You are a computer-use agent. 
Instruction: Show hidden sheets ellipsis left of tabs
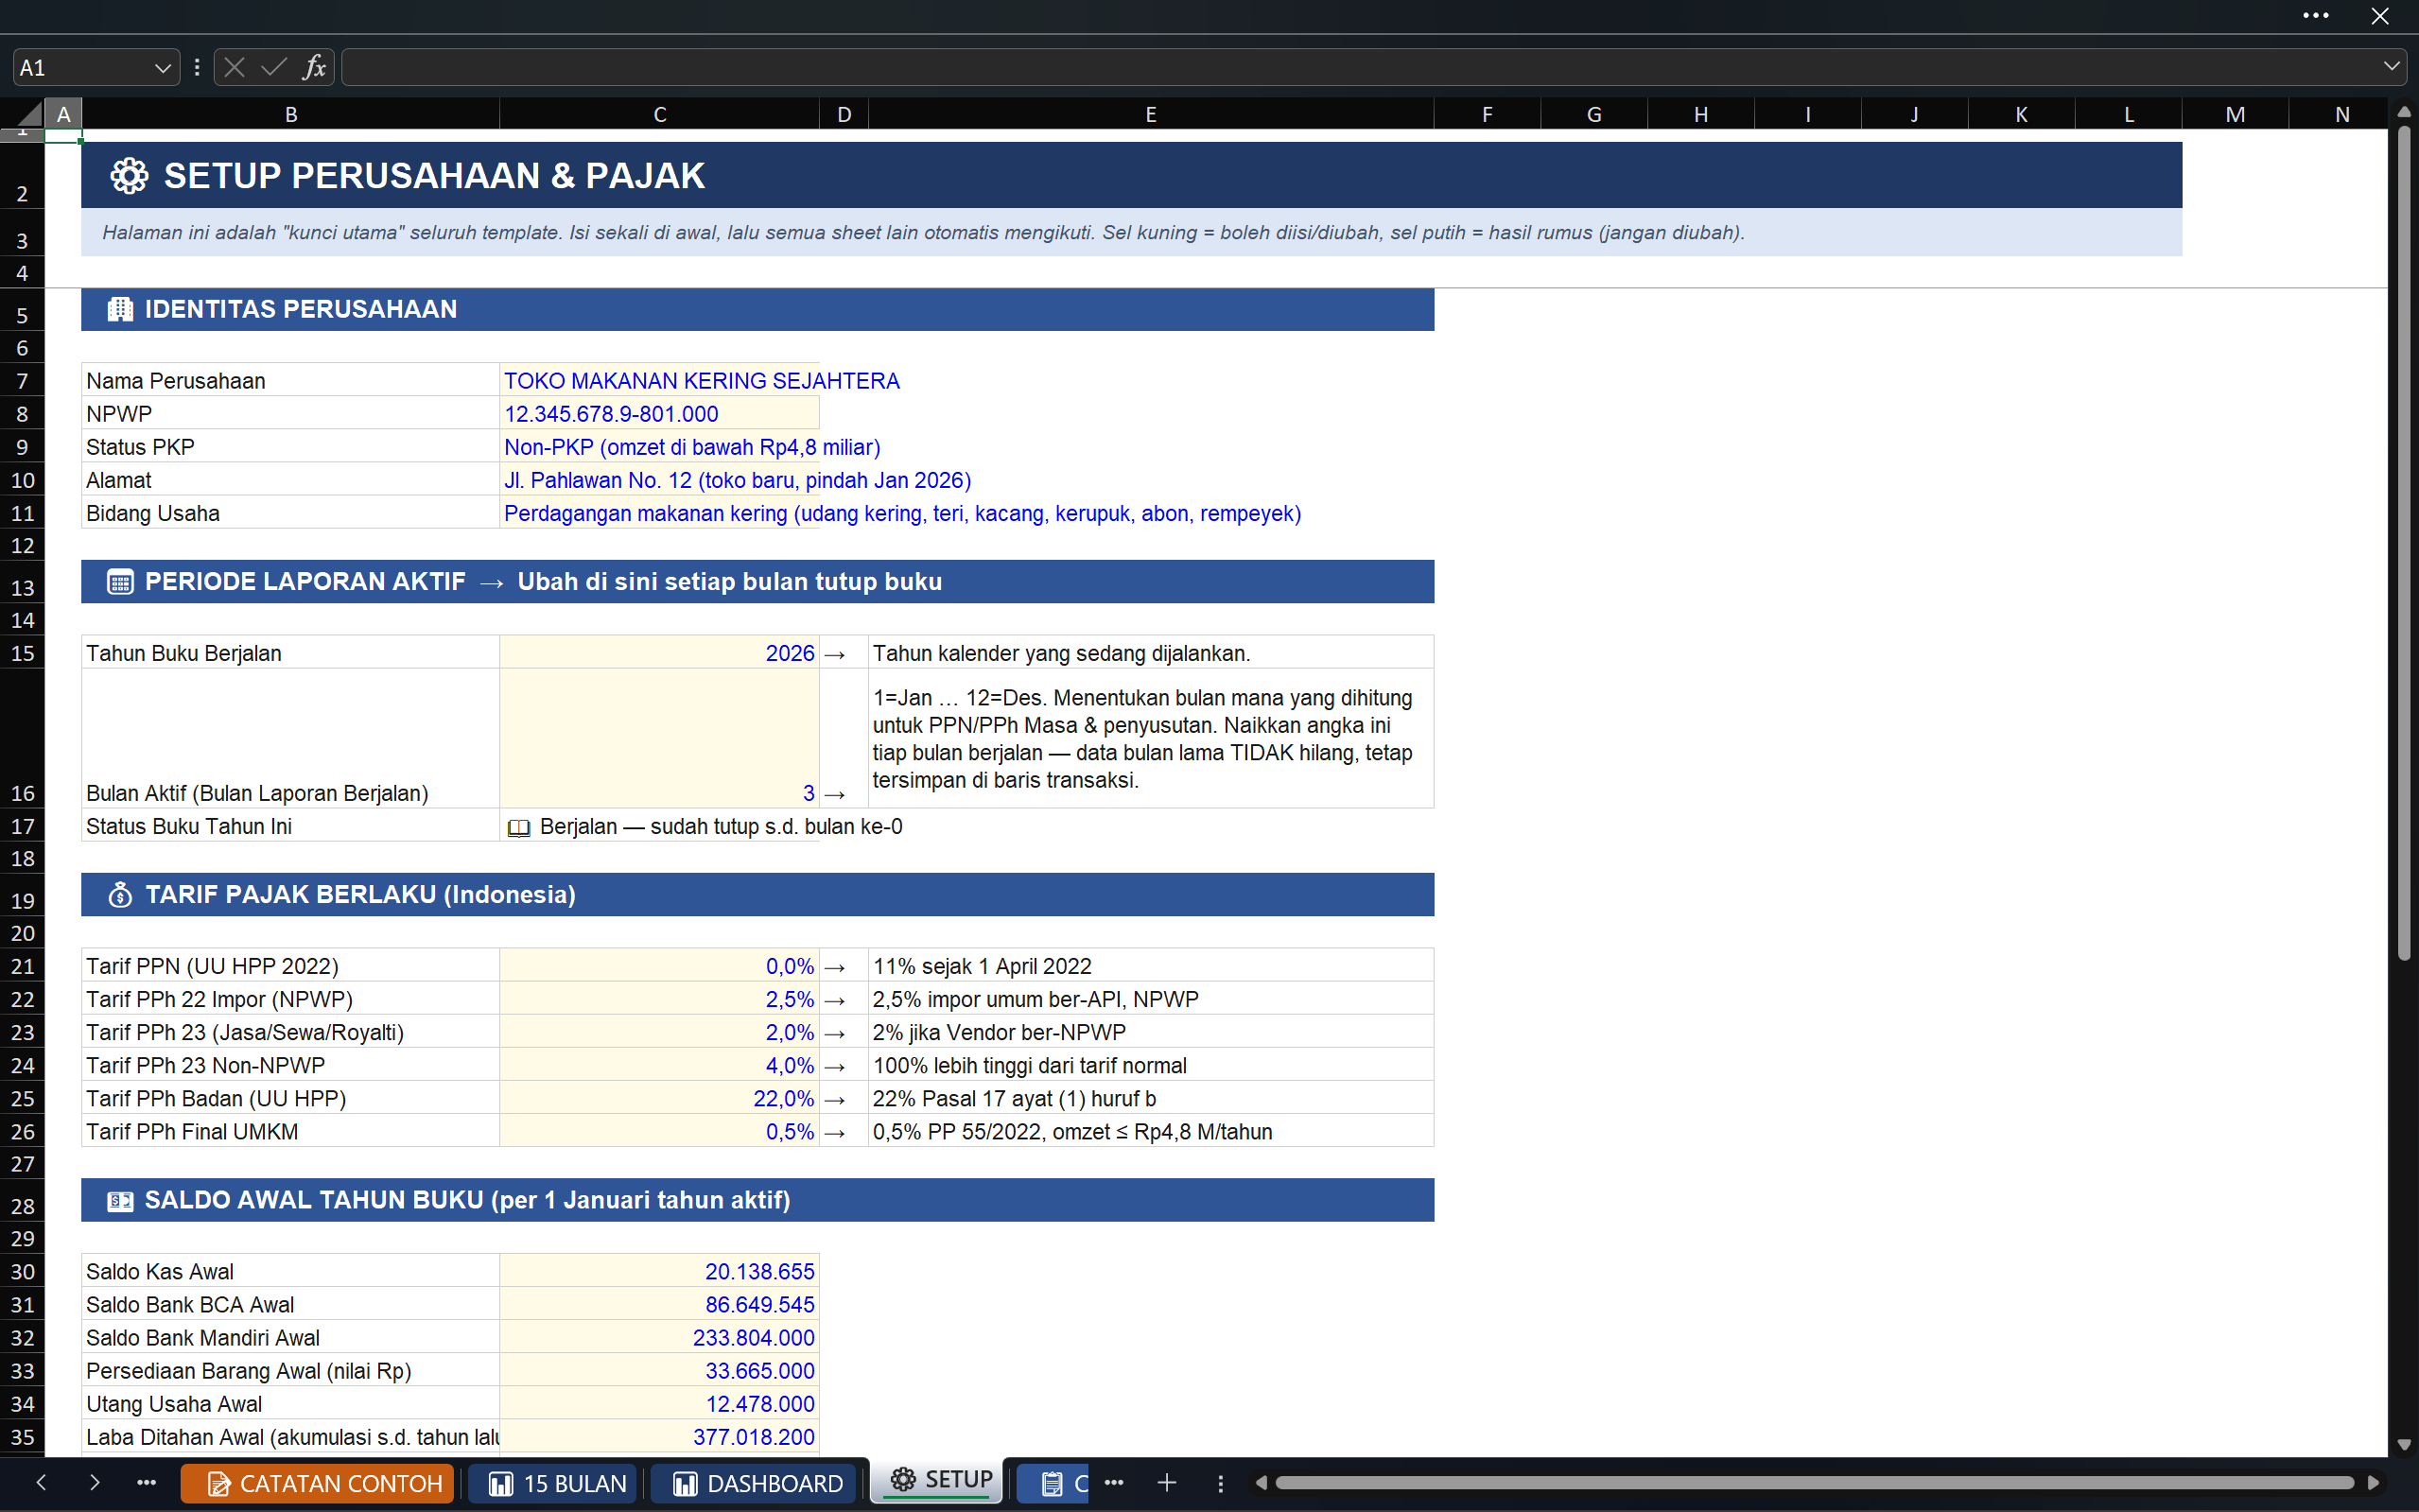pos(147,1482)
